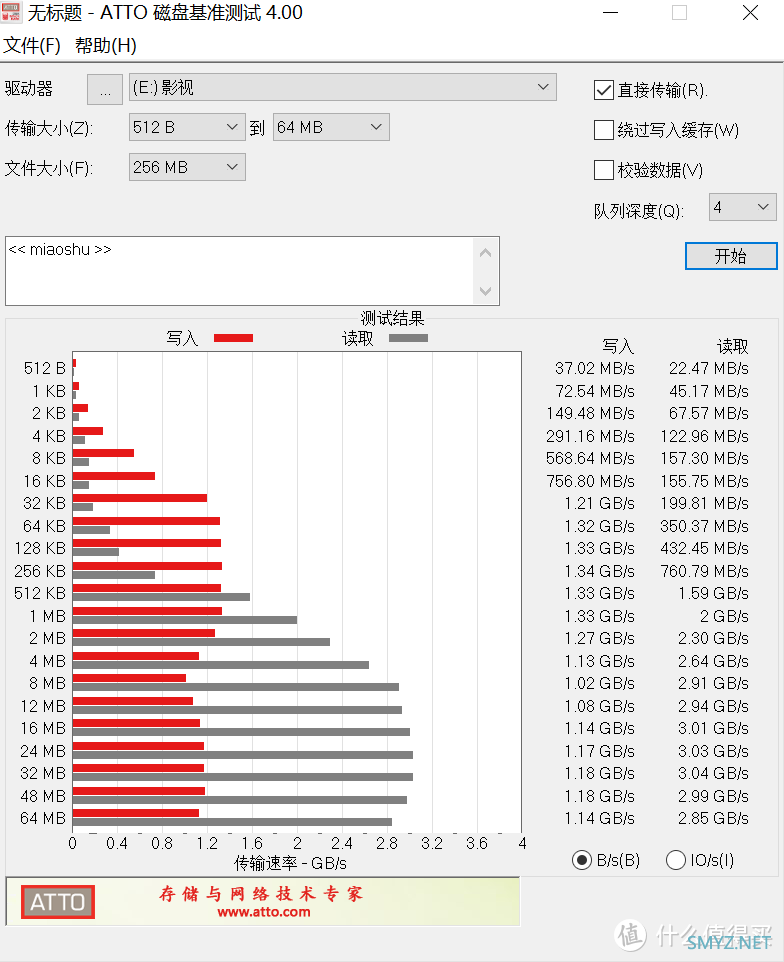Enable 绕过写入缓存 option
Screen dimensions: 784x962
point(604,130)
